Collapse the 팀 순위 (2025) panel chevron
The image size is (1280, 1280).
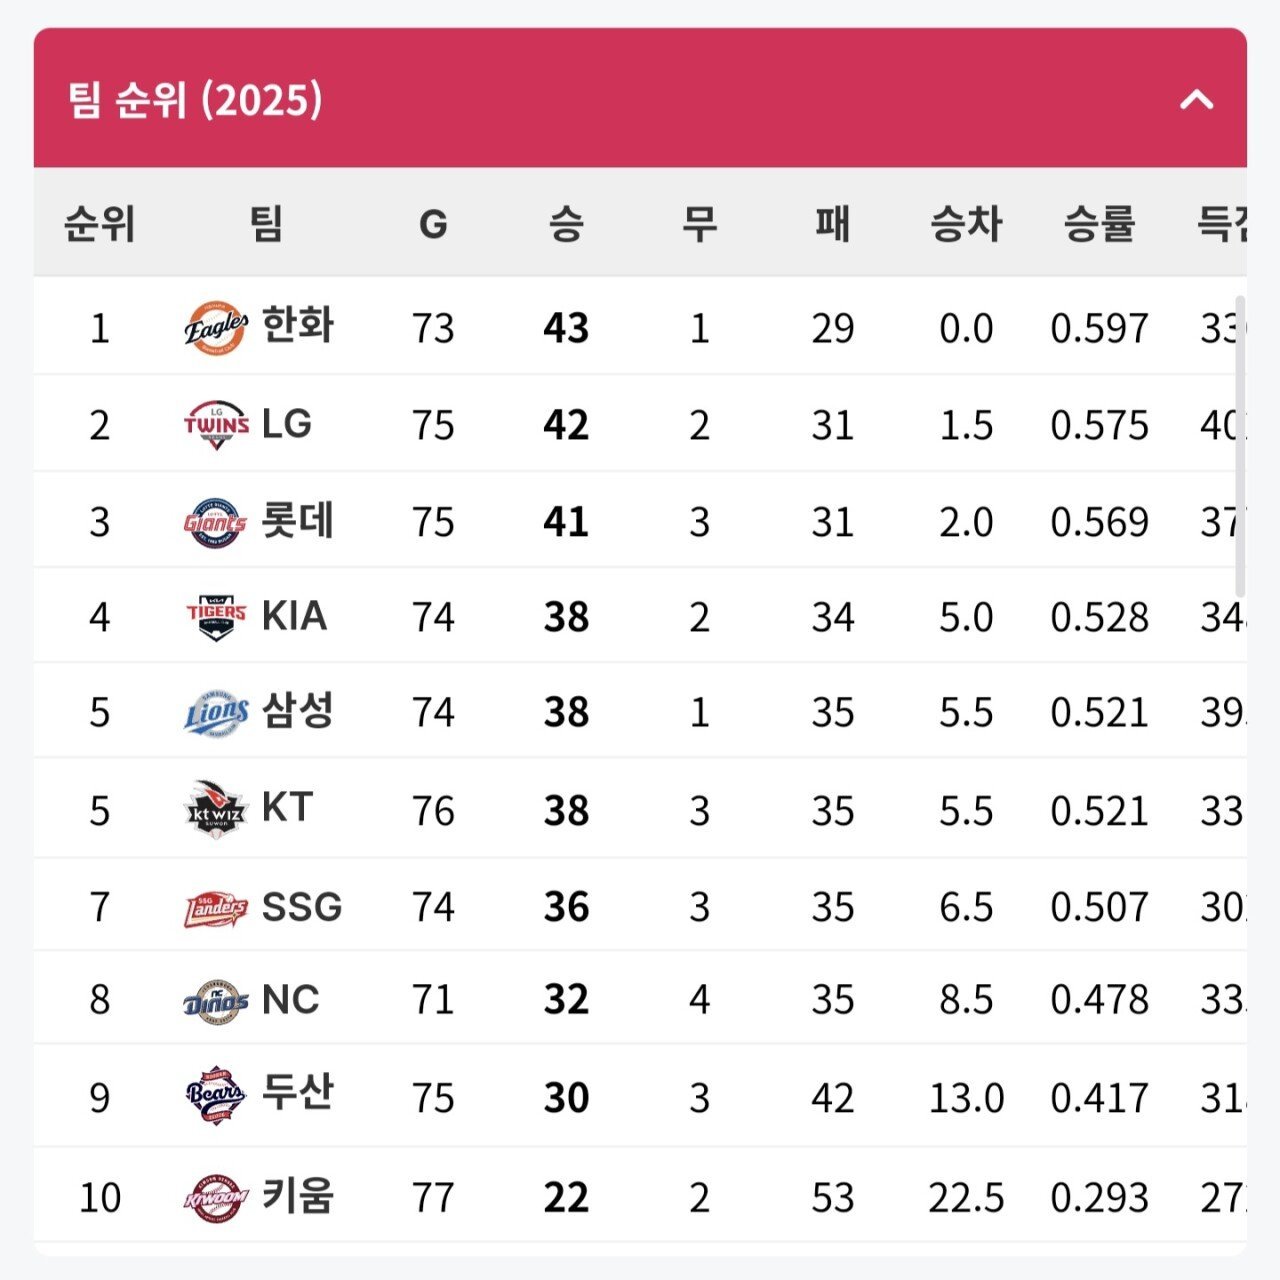click(1196, 100)
